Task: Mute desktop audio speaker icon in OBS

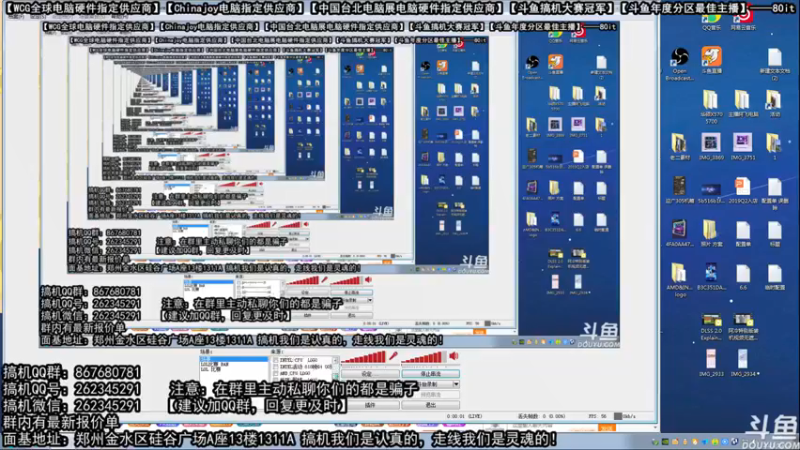Action: 454,356
